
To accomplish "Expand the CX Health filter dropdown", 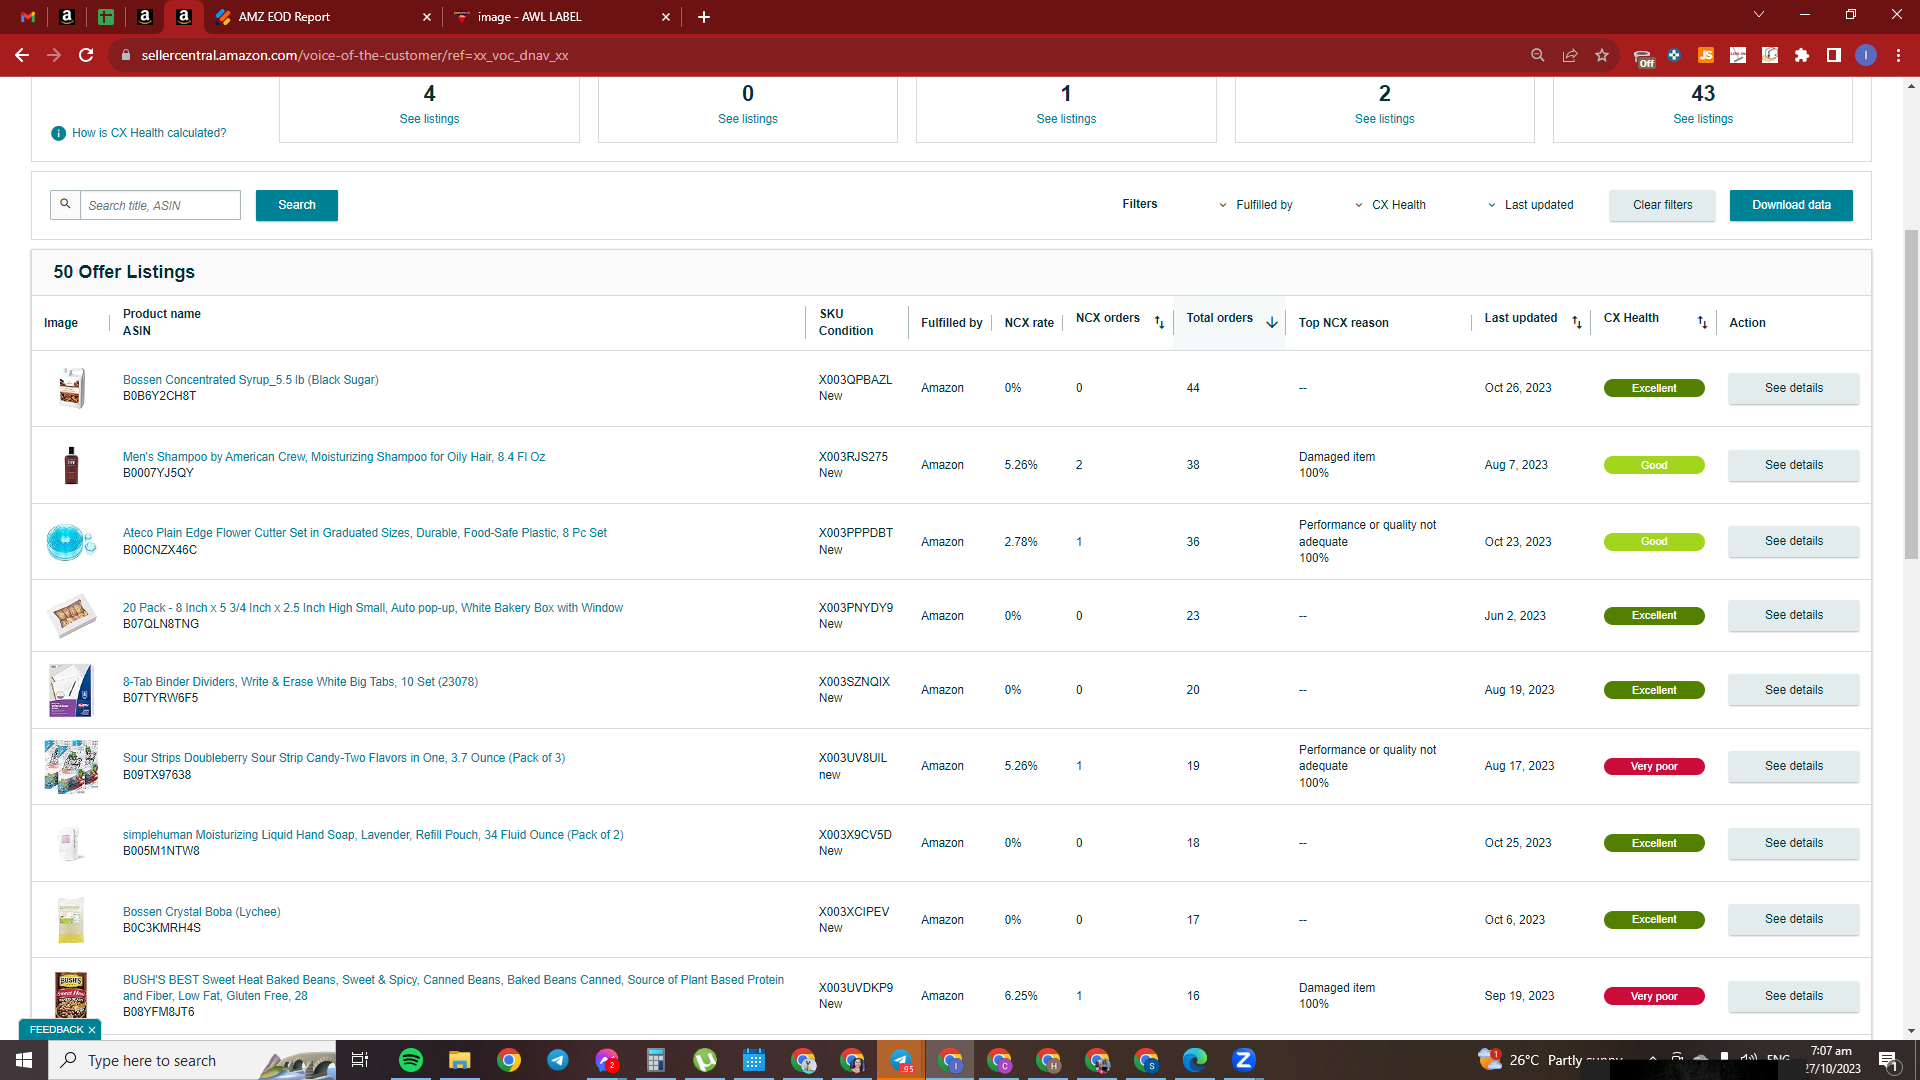I will click(1390, 205).
